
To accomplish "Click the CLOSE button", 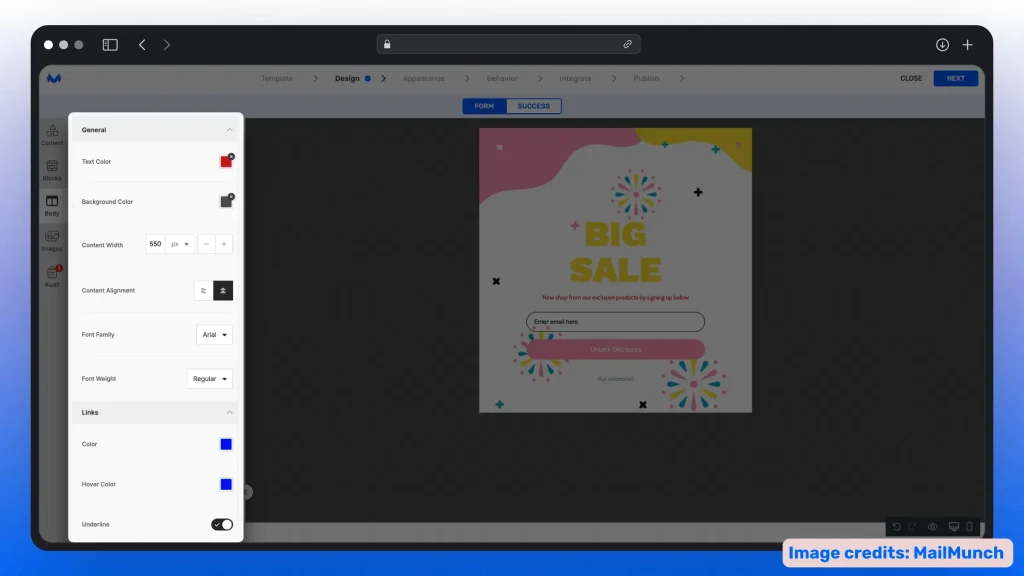I will [x=911, y=78].
